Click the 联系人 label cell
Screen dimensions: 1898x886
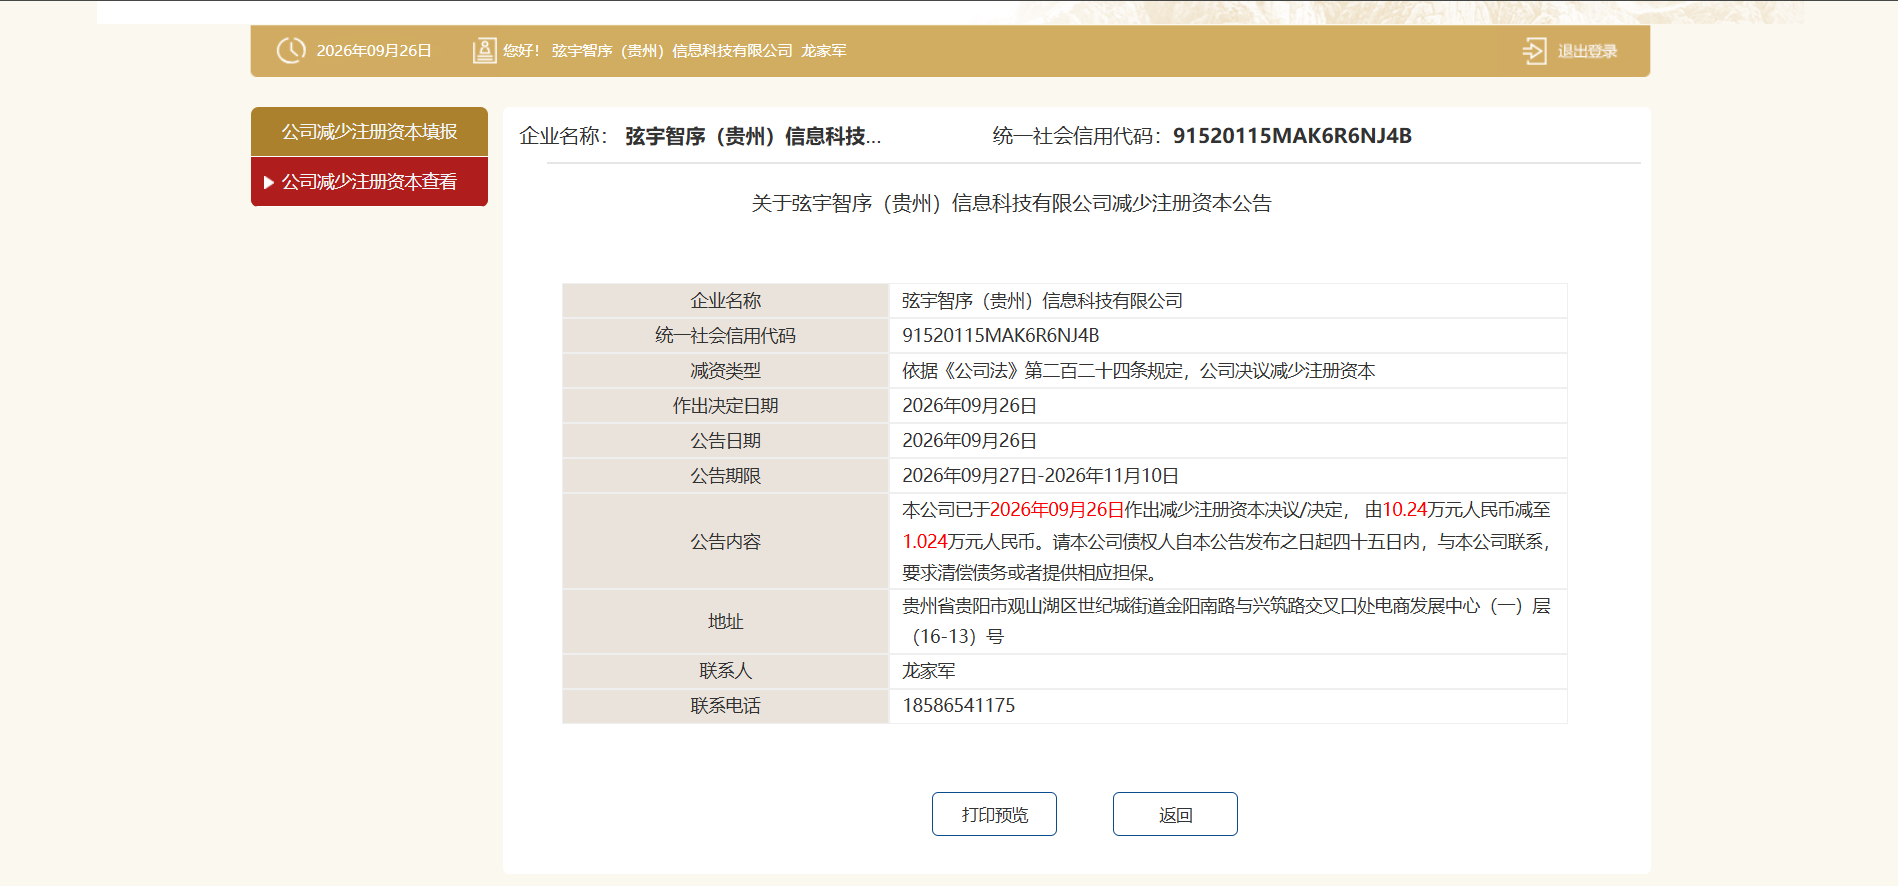coord(726,671)
